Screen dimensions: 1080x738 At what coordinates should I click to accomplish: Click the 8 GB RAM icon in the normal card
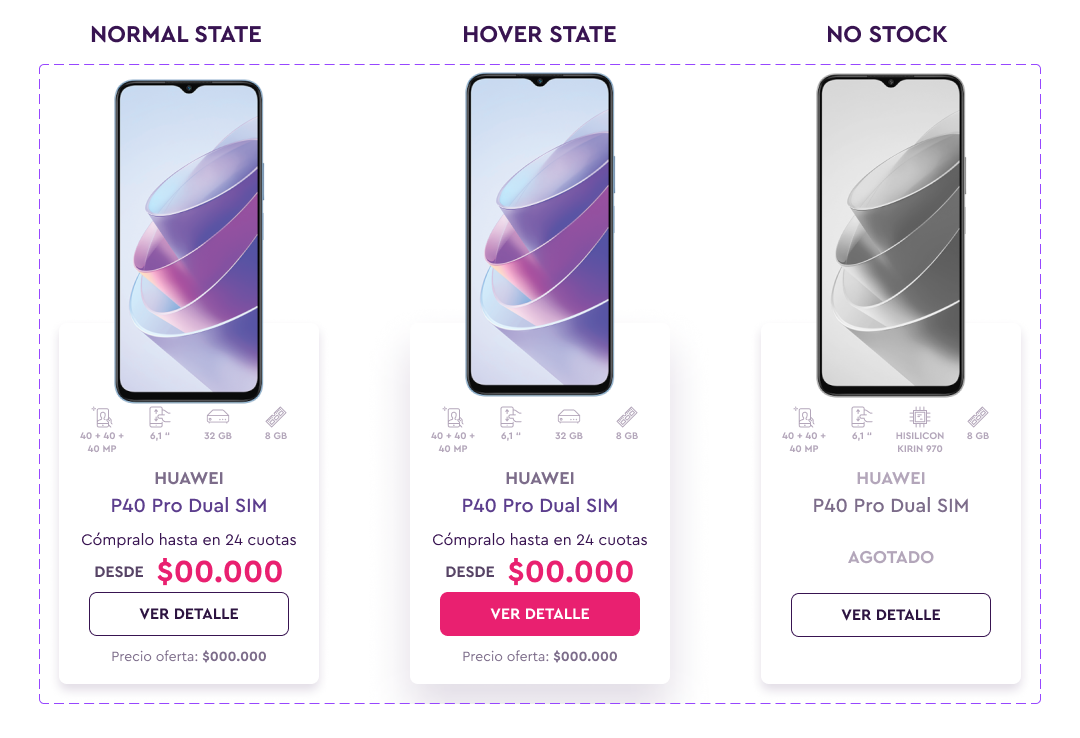[276, 417]
